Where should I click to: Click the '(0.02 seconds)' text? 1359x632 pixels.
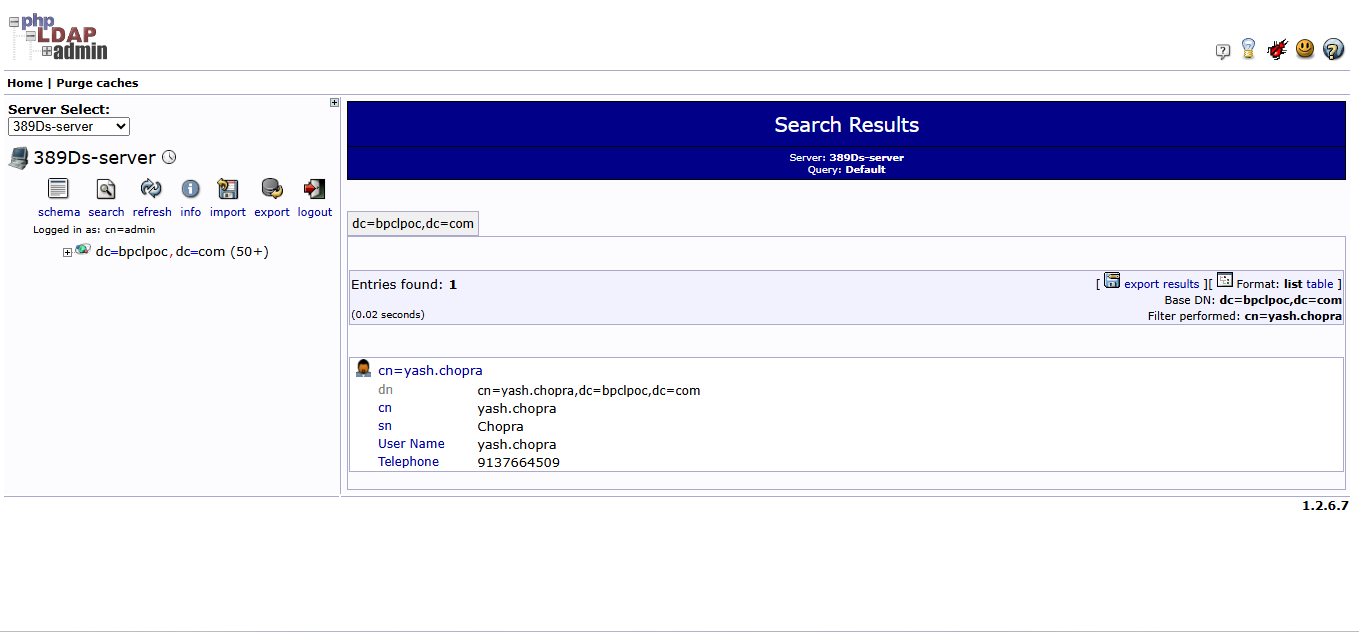pyautogui.click(x=388, y=315)
